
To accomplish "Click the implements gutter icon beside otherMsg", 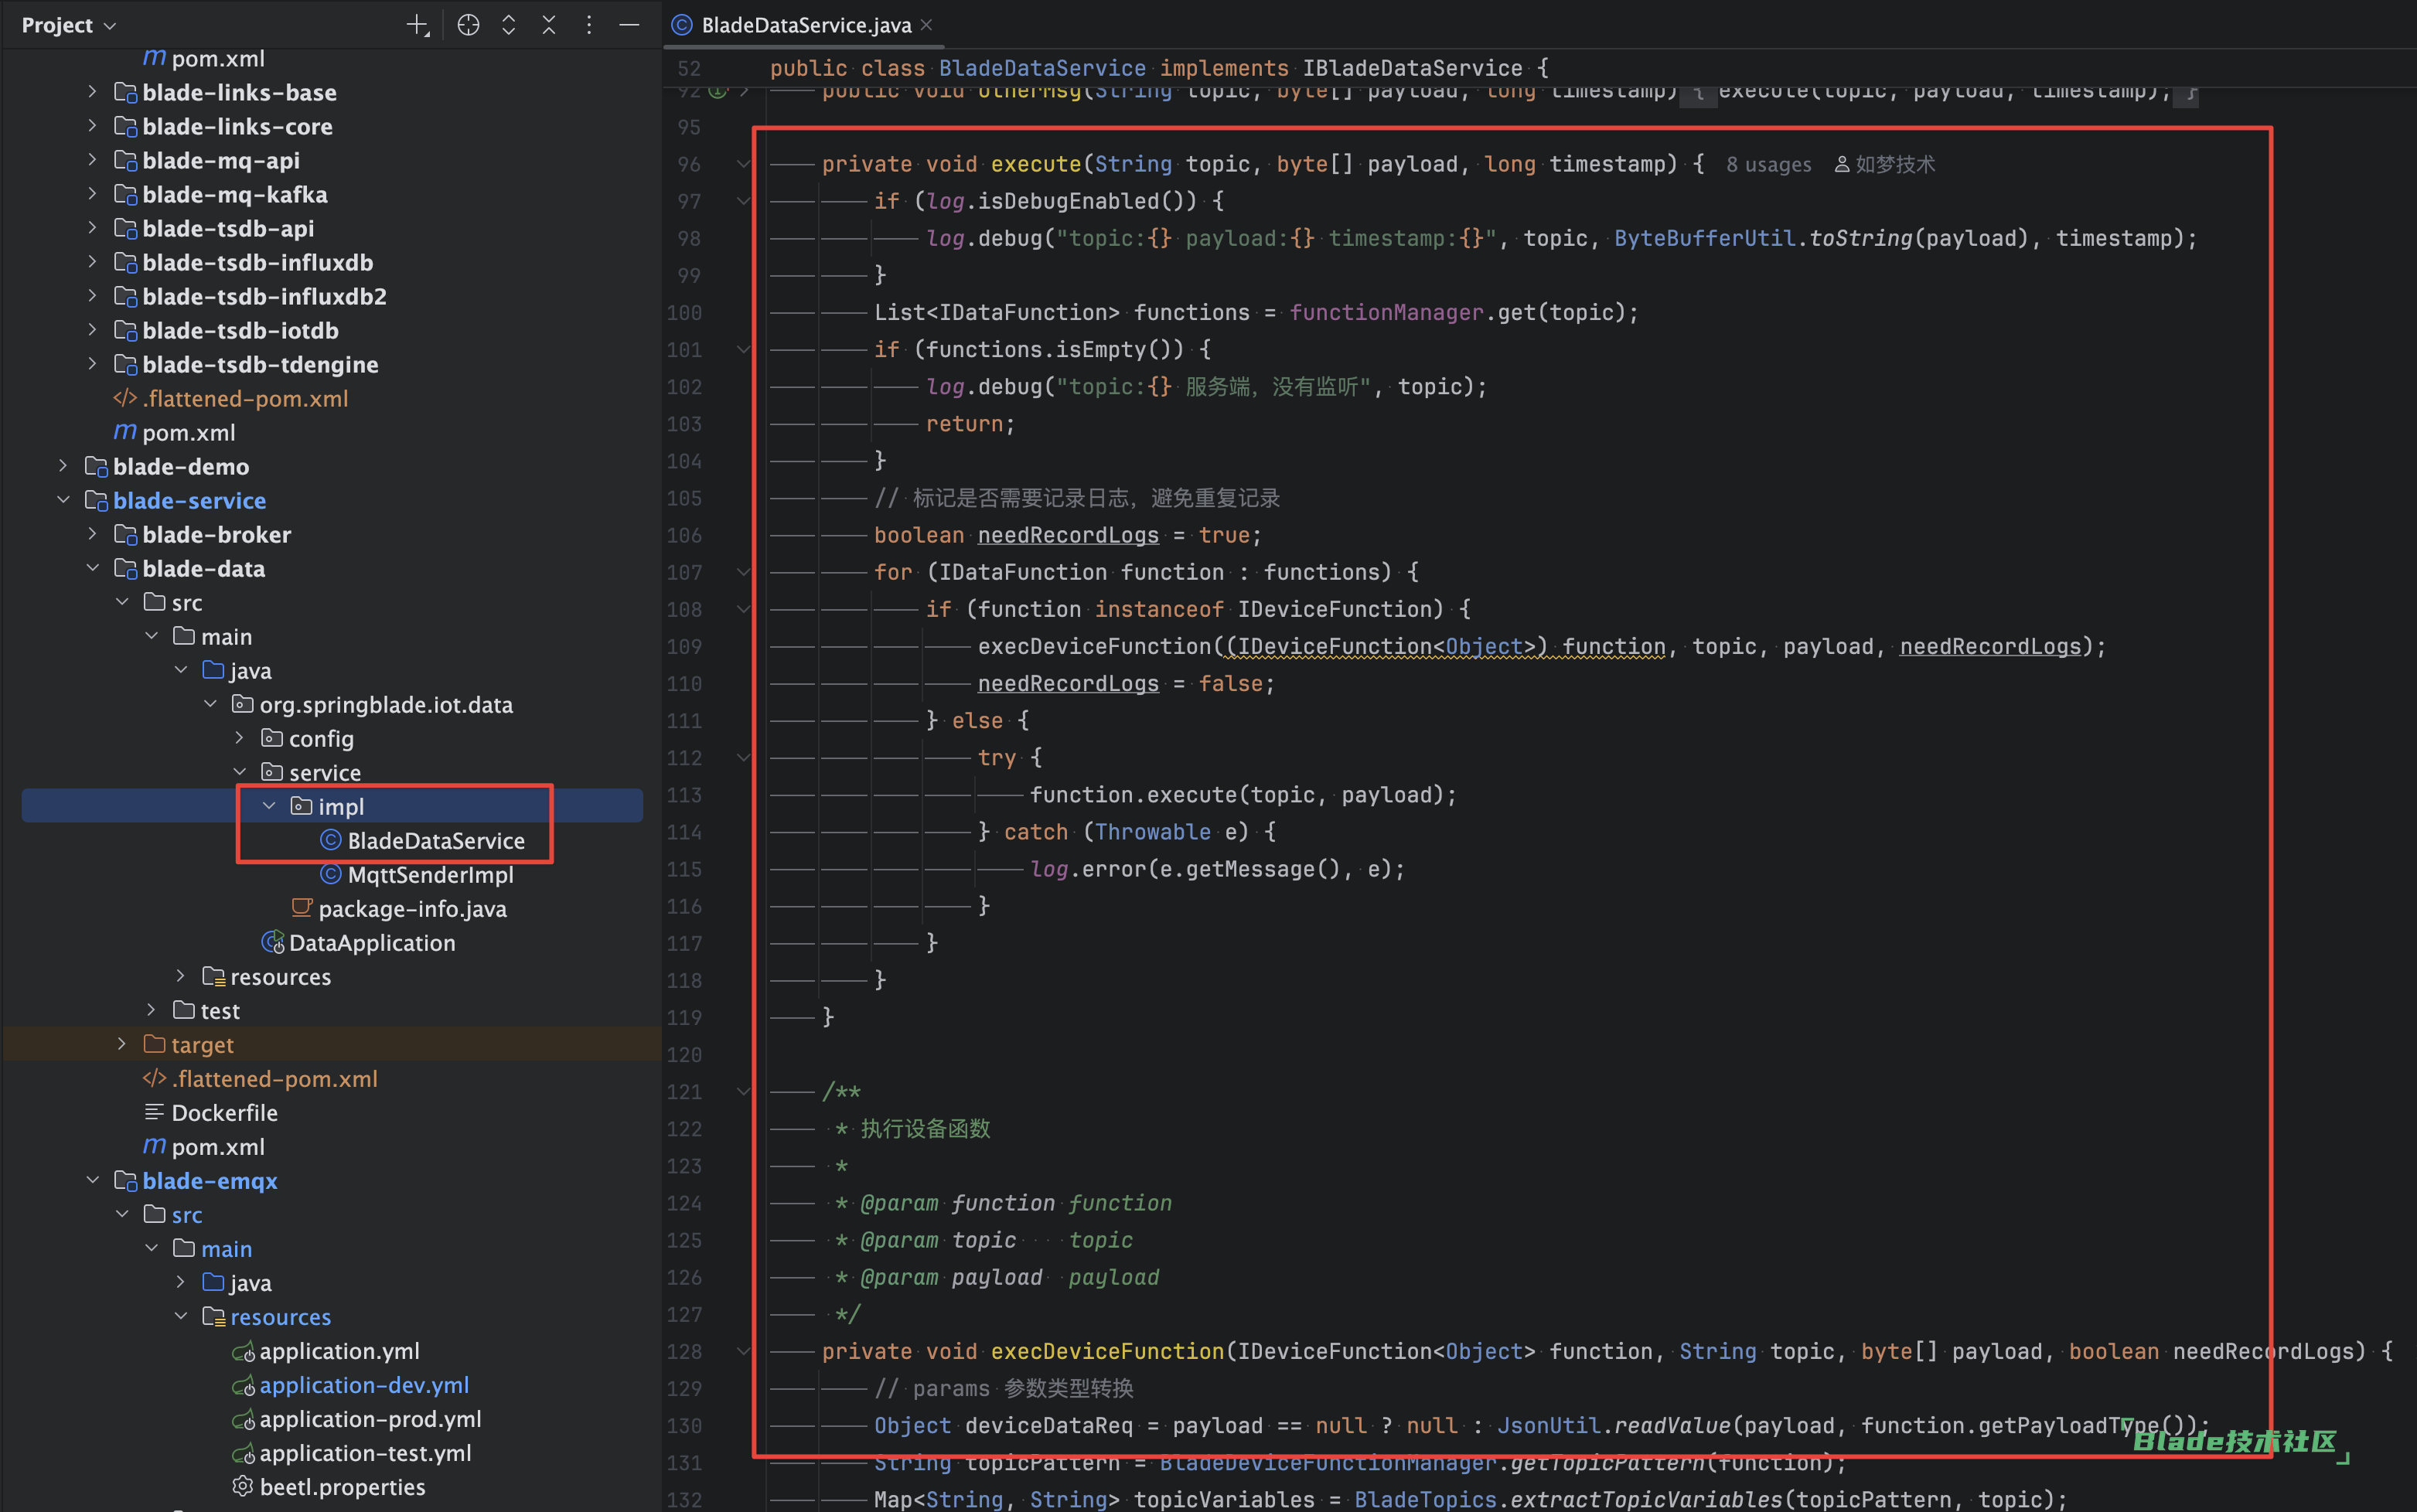I will click(x=718, y=92).
